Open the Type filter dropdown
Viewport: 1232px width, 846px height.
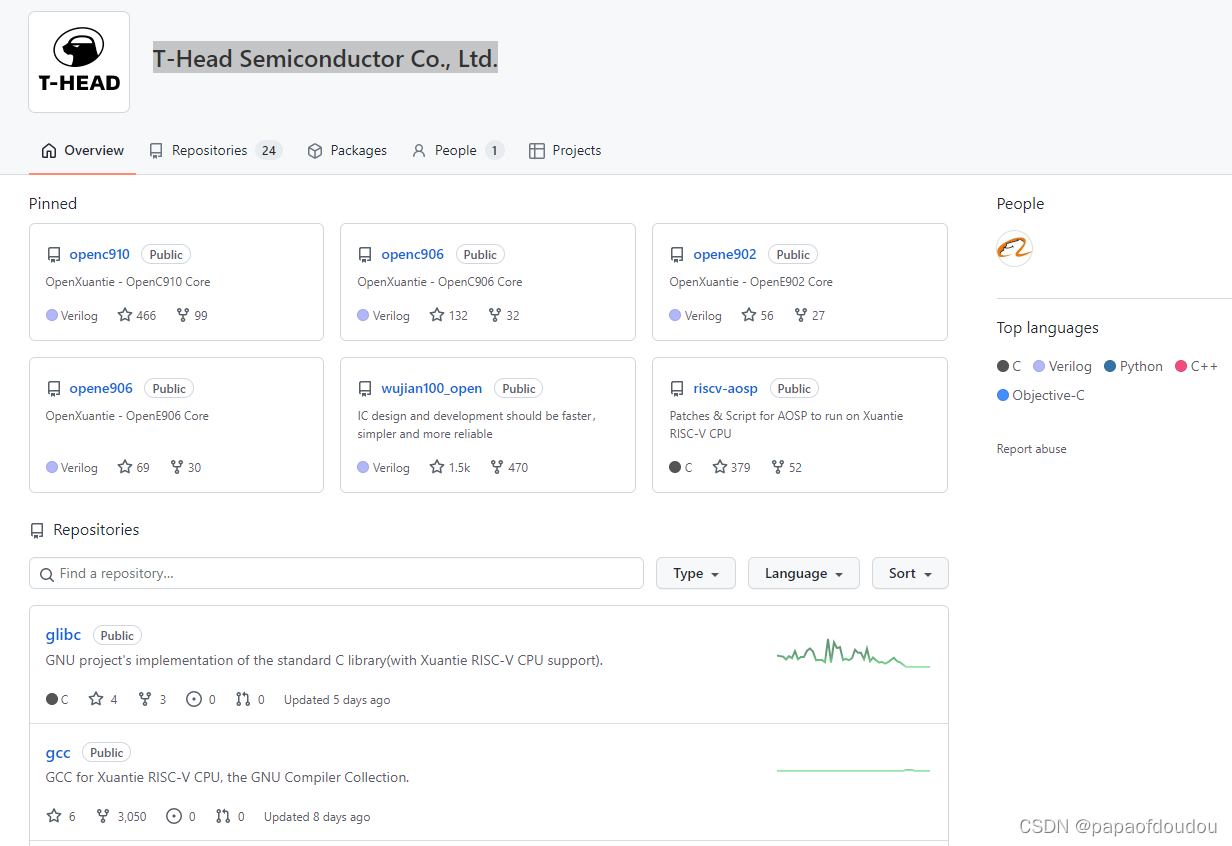(x=696, y=573)
